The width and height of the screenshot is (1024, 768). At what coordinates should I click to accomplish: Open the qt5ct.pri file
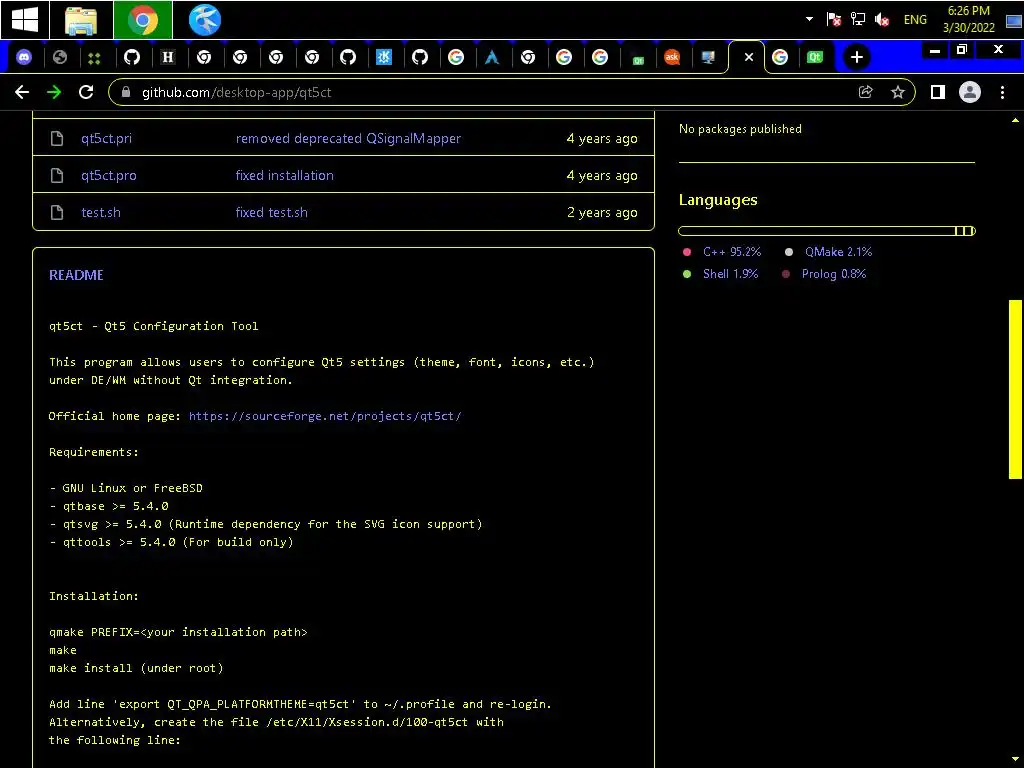(106, 138)
